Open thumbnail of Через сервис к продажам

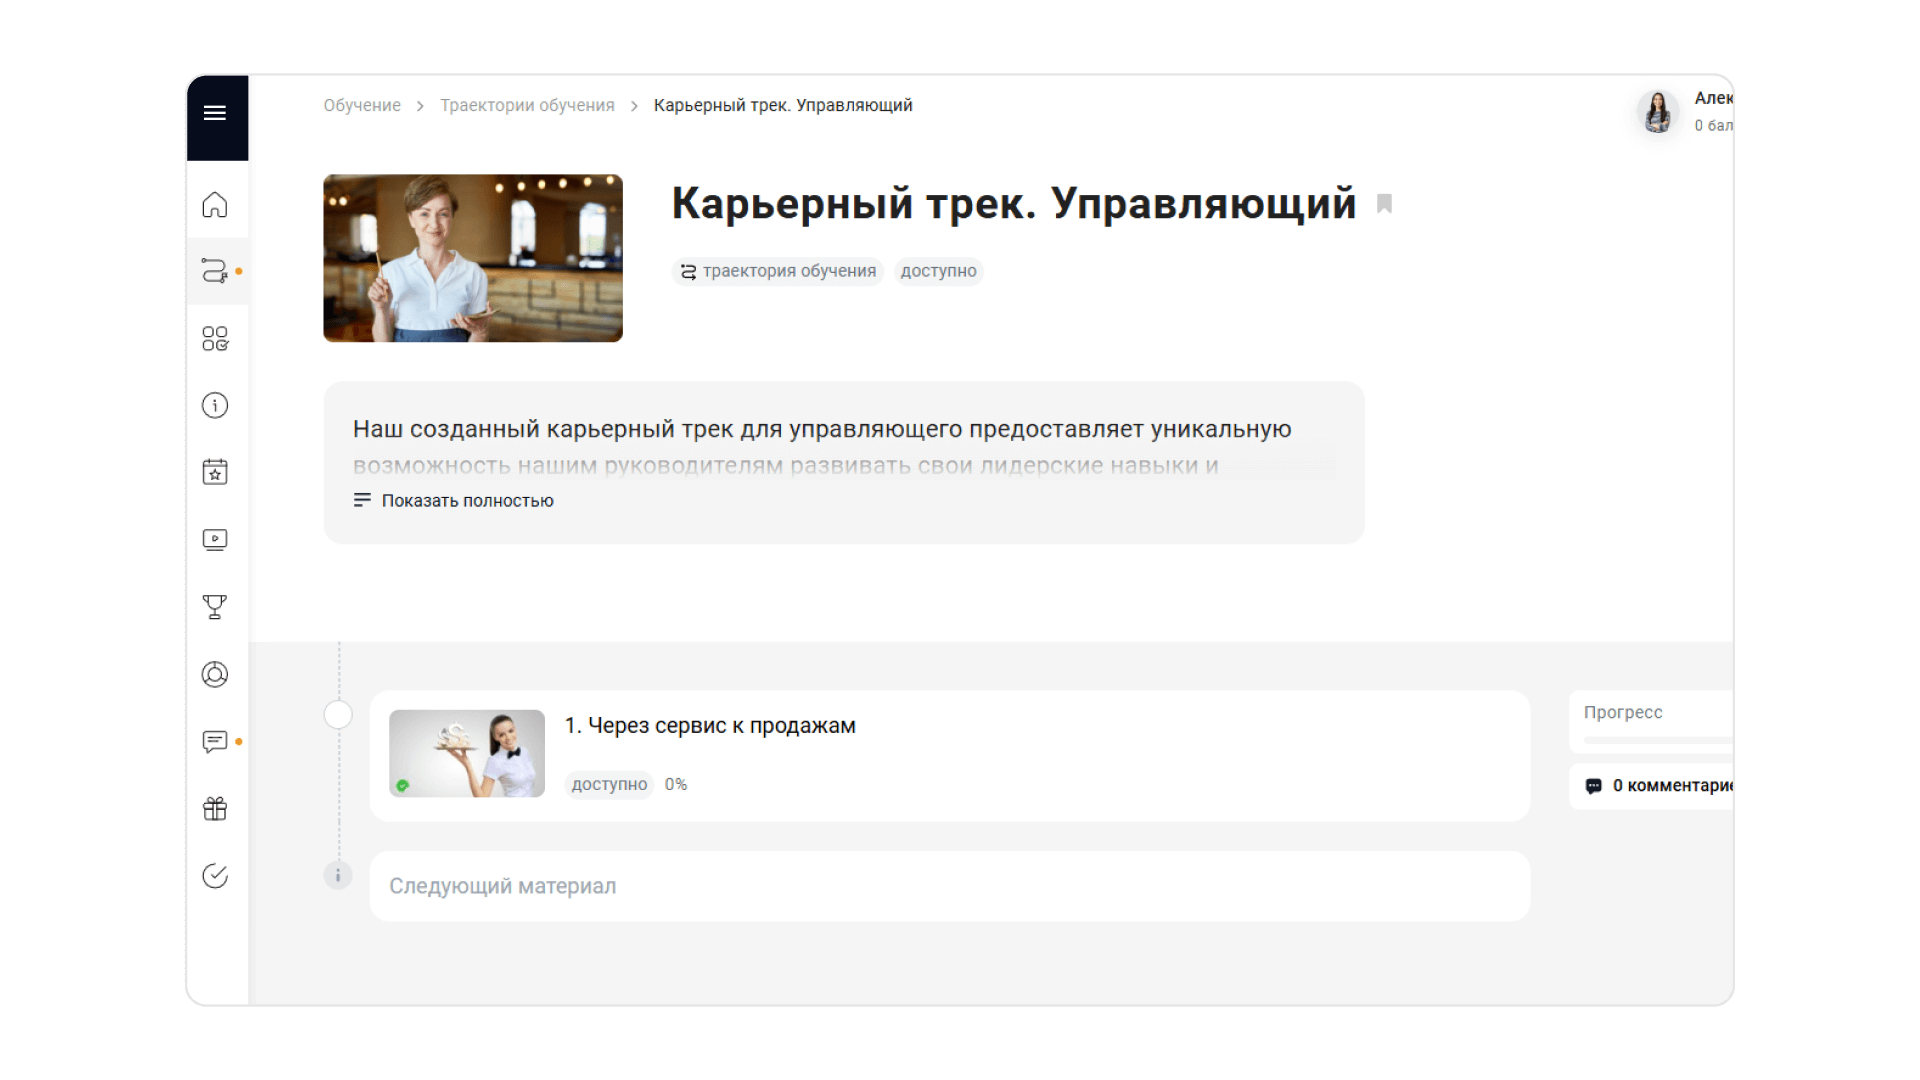click(467, 753)
